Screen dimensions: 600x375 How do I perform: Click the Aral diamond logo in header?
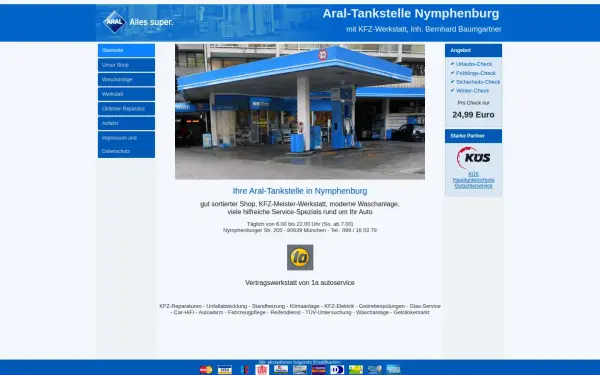tap(114, 22)
